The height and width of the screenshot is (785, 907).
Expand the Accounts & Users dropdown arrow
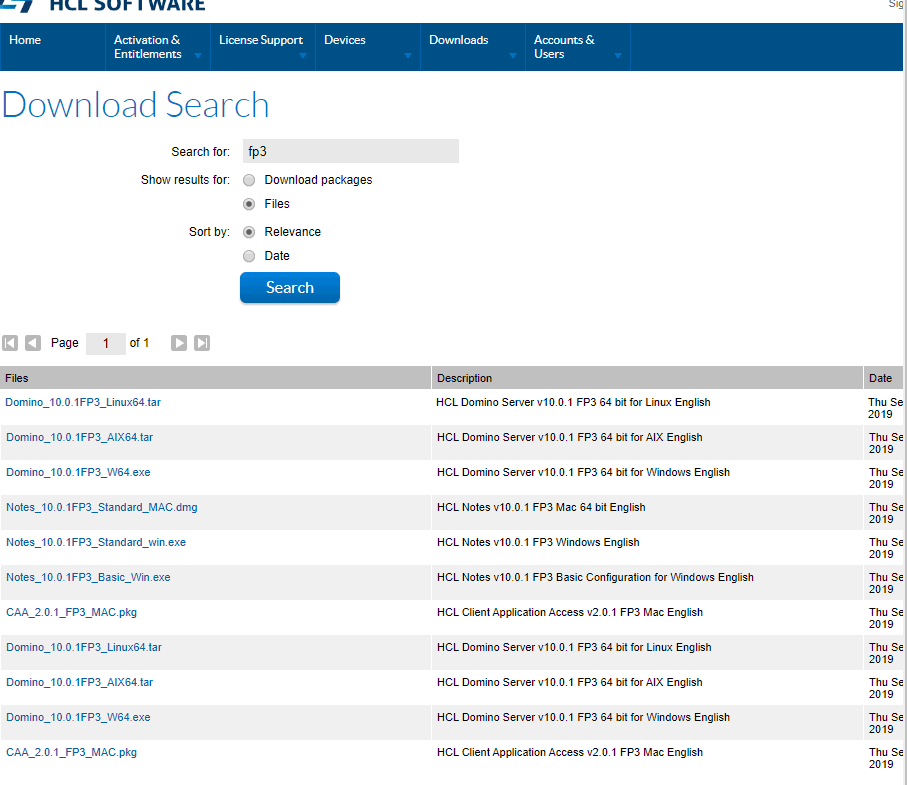(x=618, y=56)
